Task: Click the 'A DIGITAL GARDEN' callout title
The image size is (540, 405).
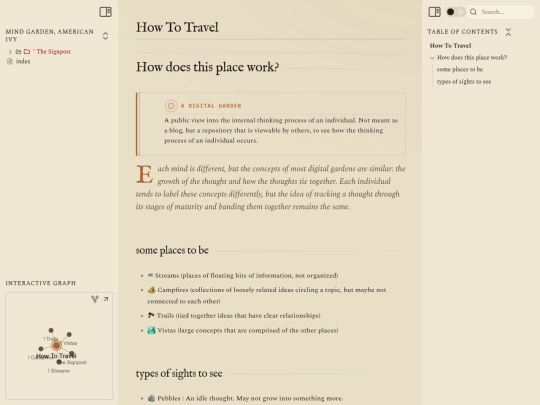Action: (211, 106)
